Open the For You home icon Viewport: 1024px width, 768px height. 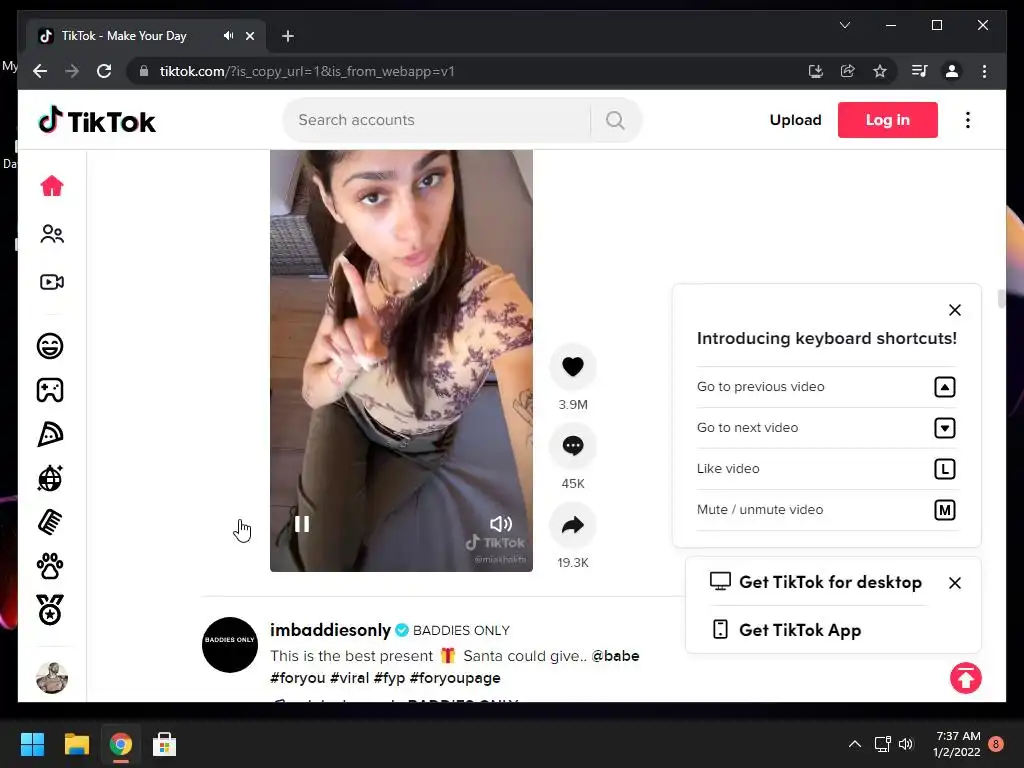point(52,186)
